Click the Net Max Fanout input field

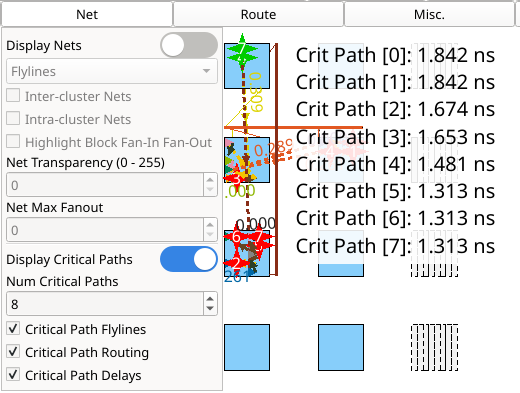click(105, 230)
